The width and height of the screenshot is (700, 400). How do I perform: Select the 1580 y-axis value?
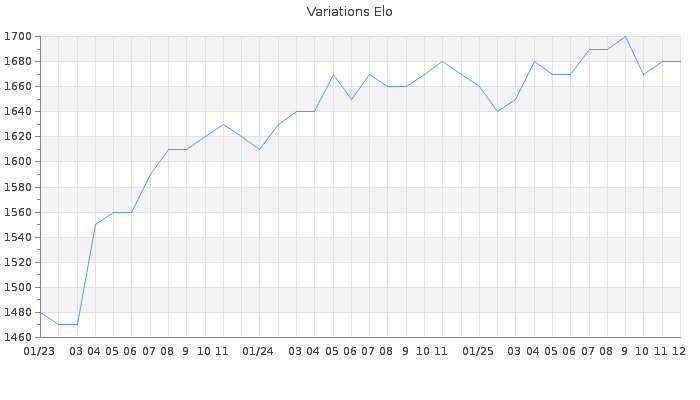click(x=18, y=187)
